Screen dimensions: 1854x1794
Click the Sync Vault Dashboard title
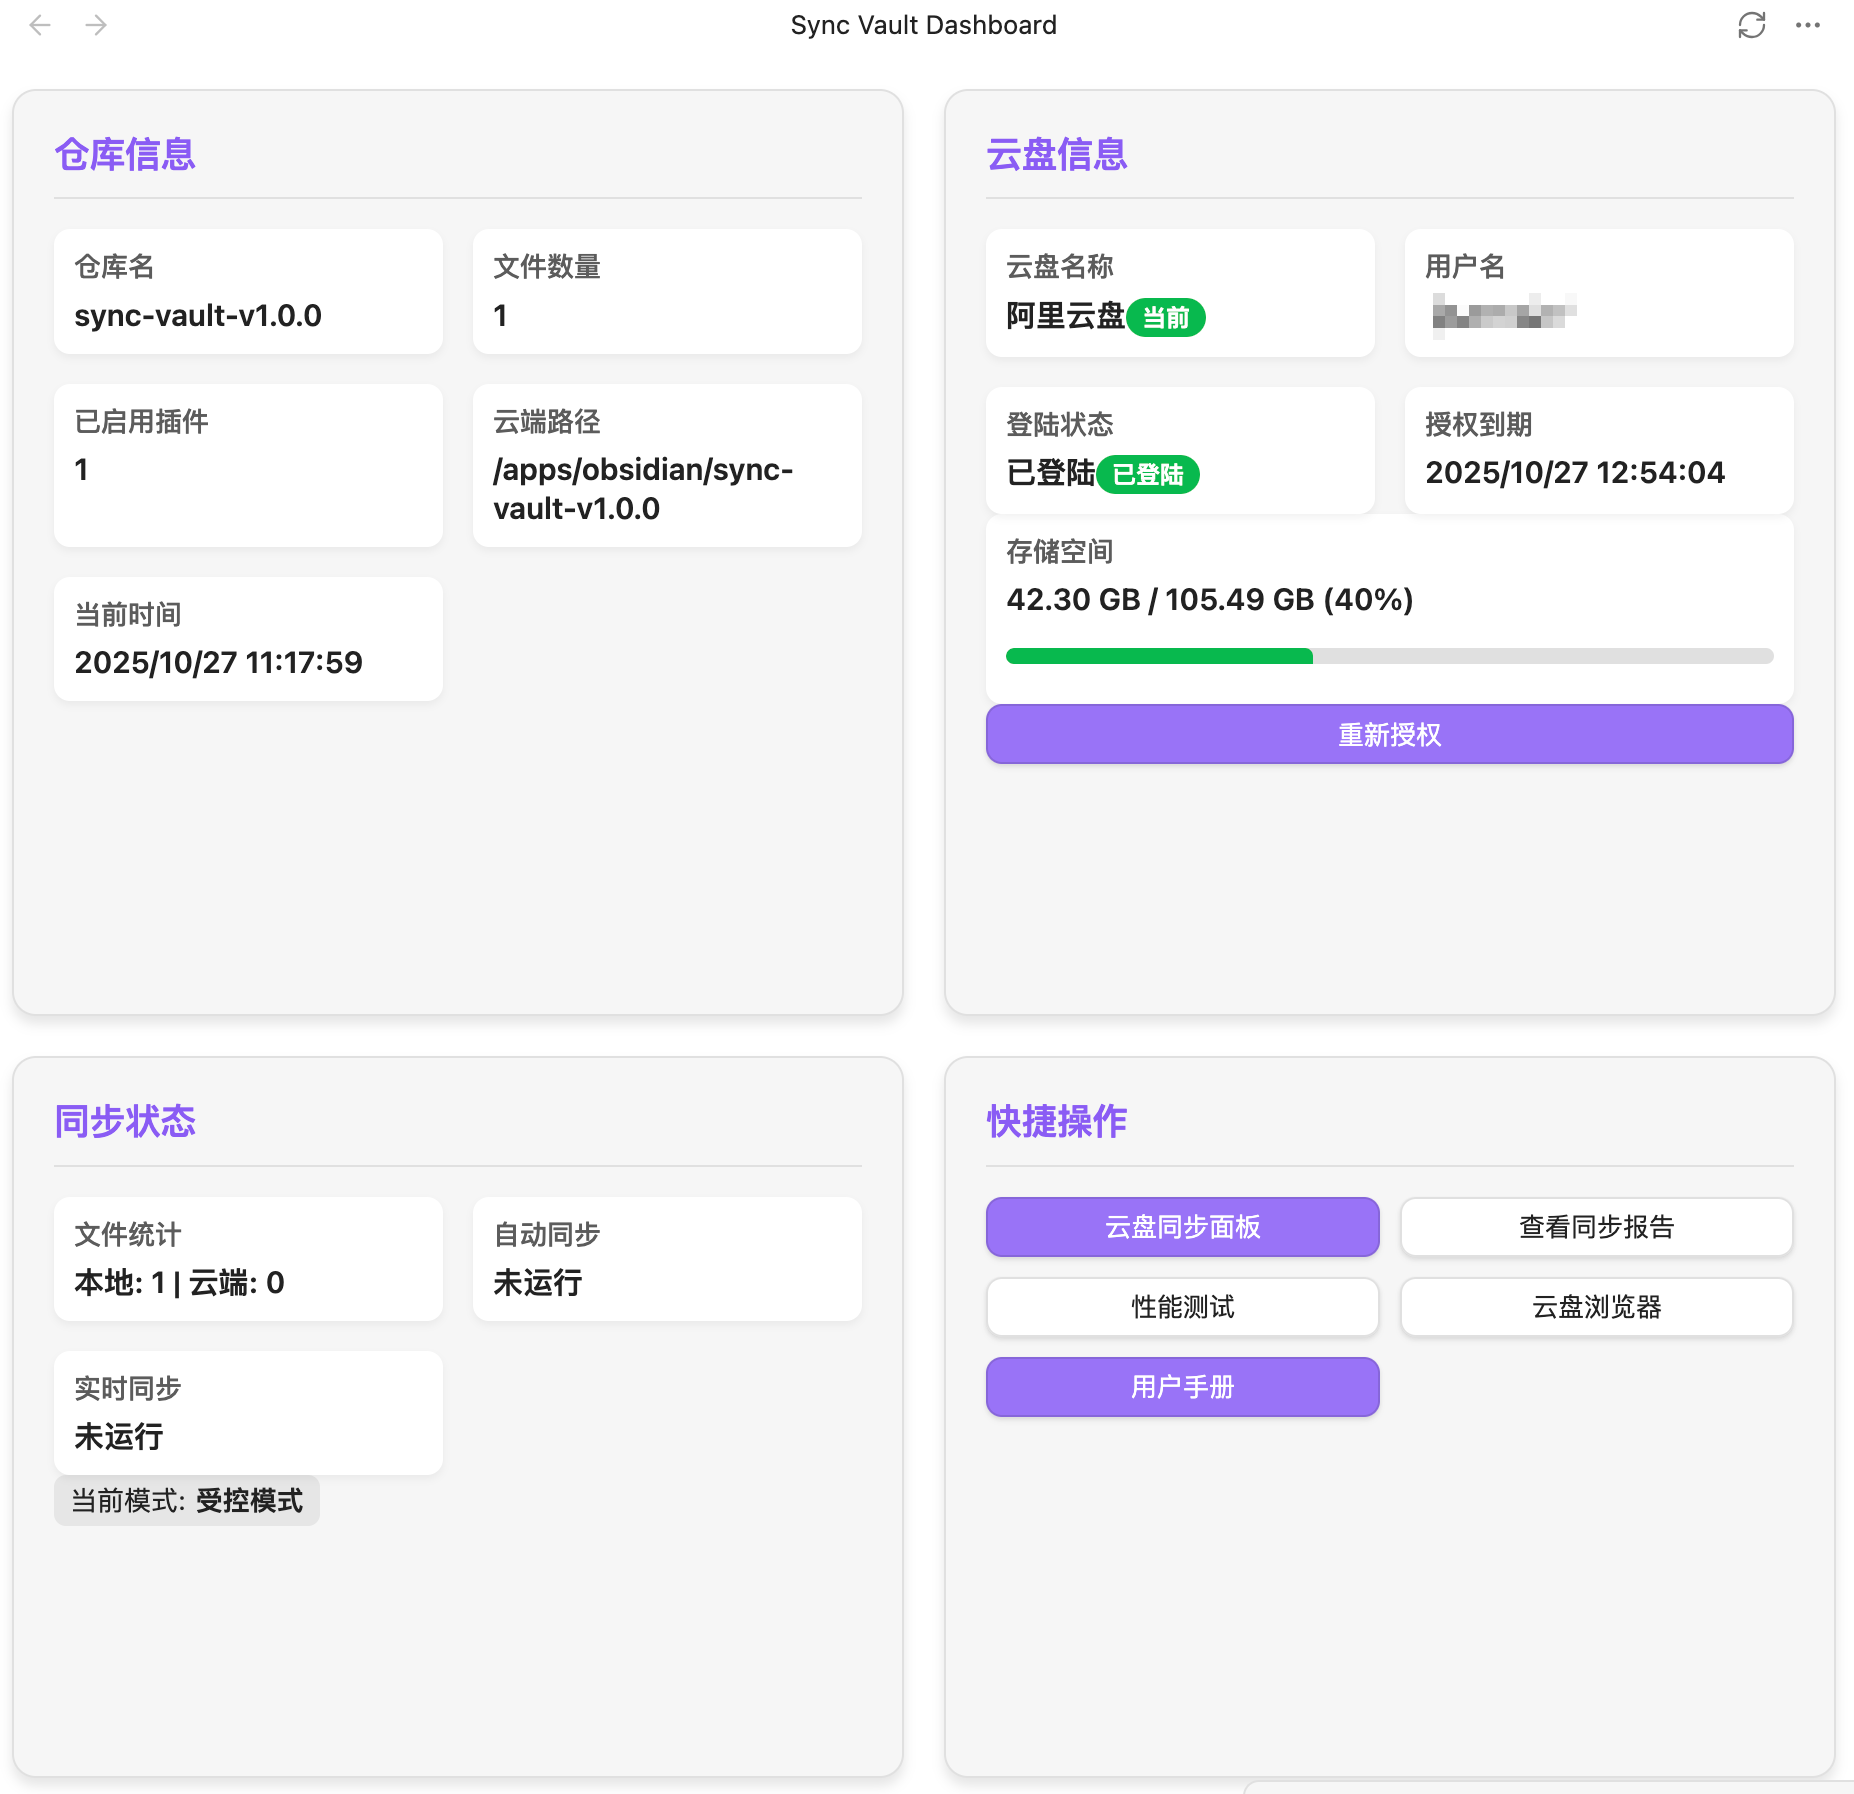(x=923, y=25)
